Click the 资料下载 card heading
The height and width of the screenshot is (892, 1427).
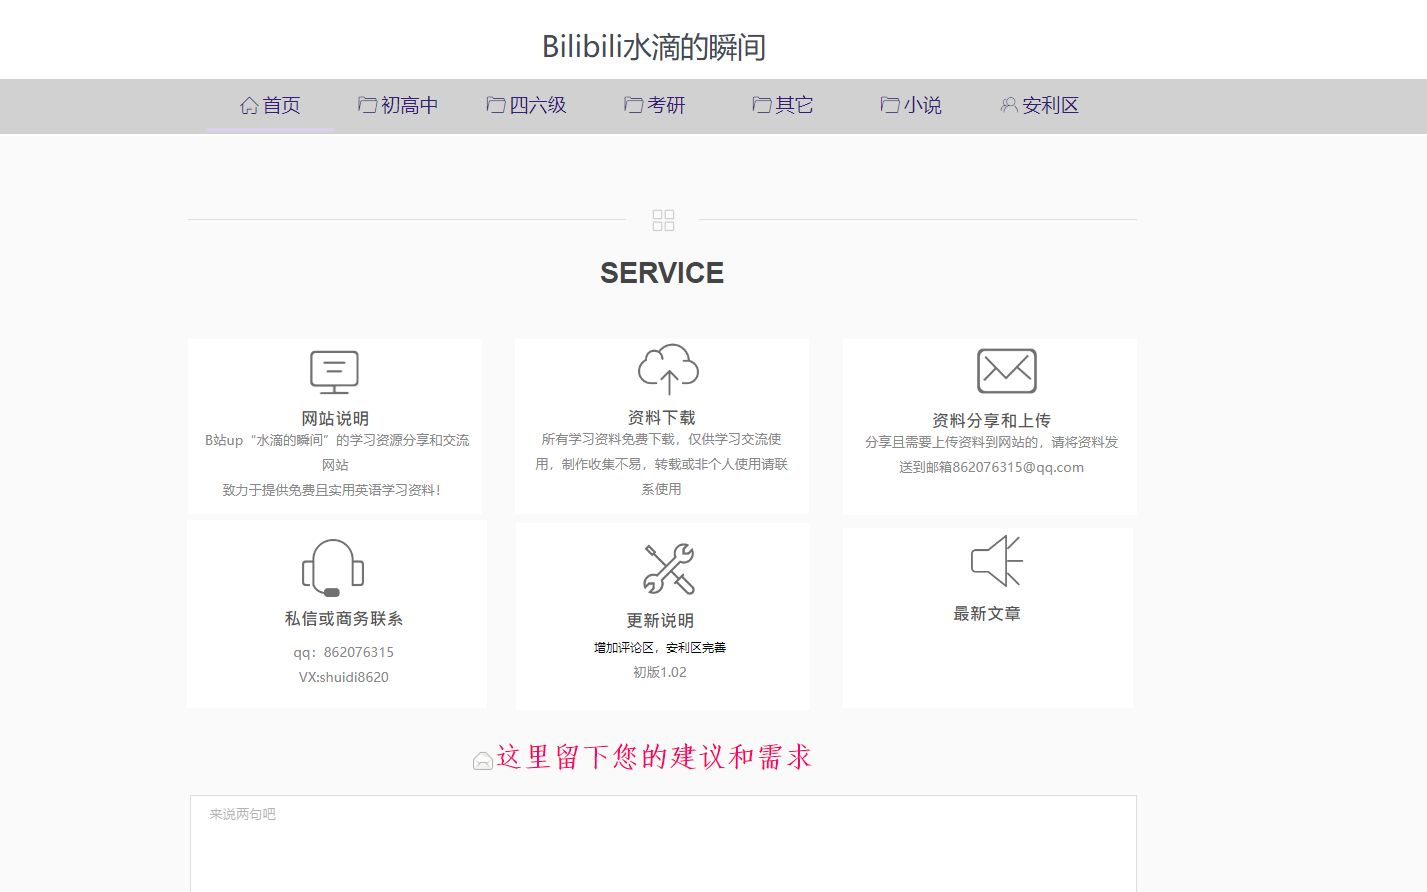point(661,417)
